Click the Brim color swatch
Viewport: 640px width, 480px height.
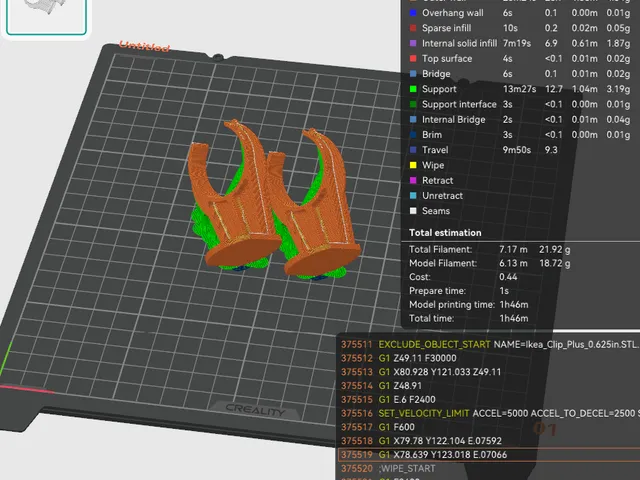pyautogui.click(x=413, y=135)
